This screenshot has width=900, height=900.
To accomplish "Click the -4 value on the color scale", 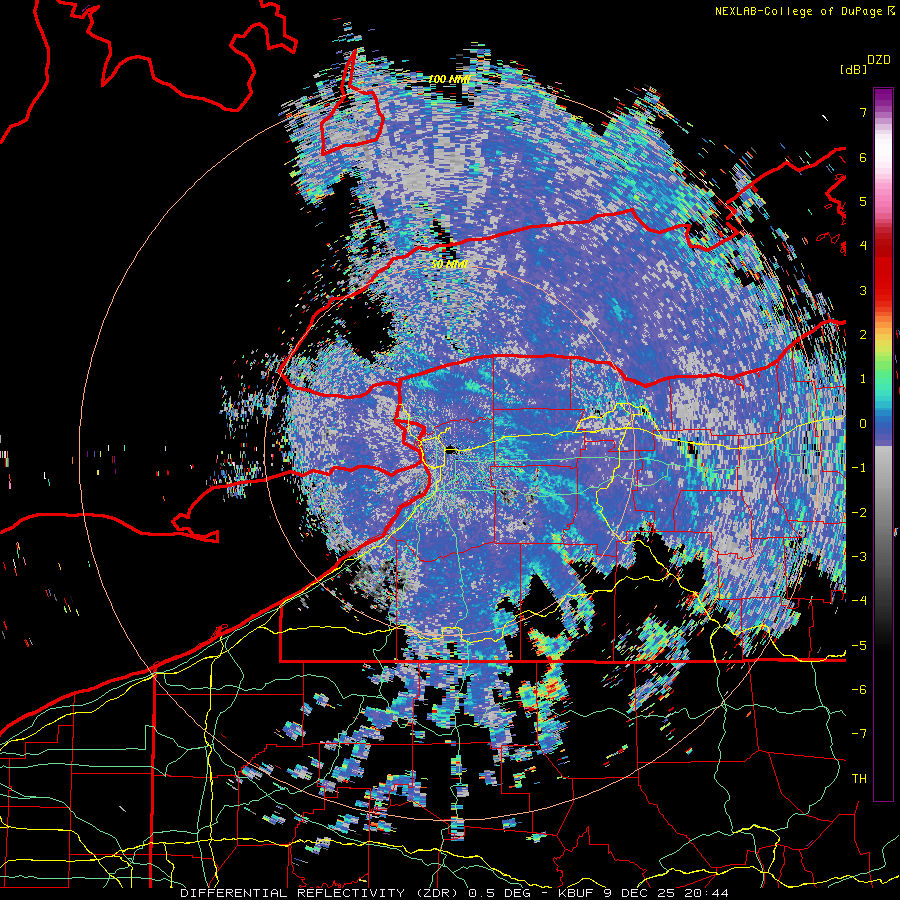I will pos(859,601).
